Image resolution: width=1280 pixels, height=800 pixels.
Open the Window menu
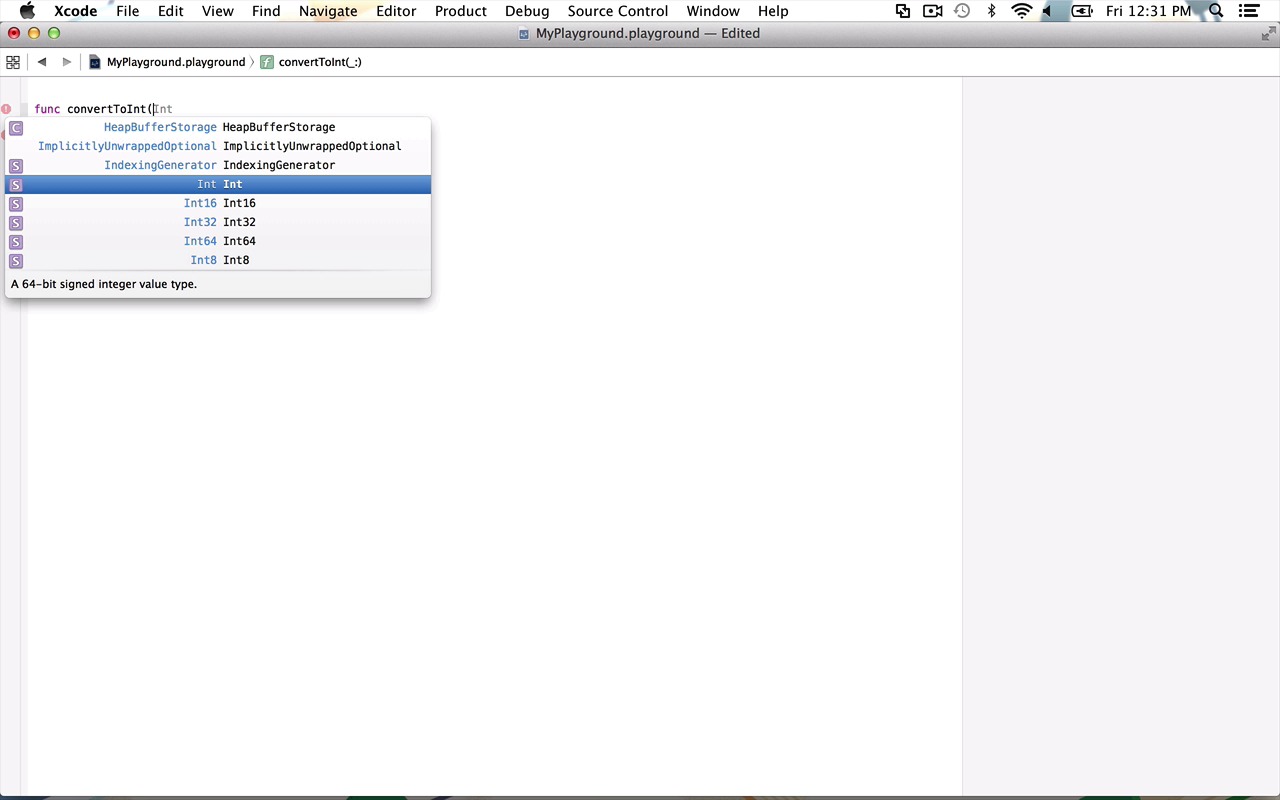(x=713, y=11)
